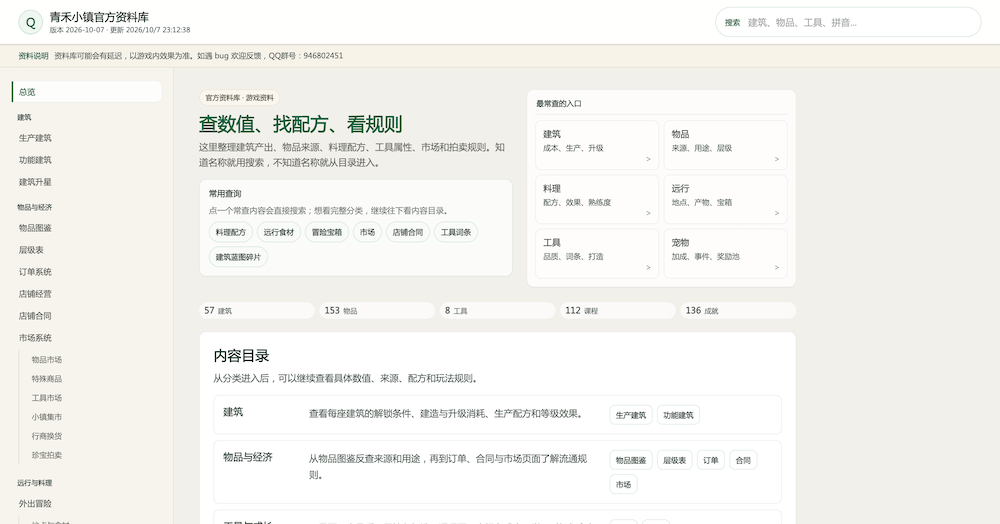Click the arrow on 物品 card

tap(777, 159)
